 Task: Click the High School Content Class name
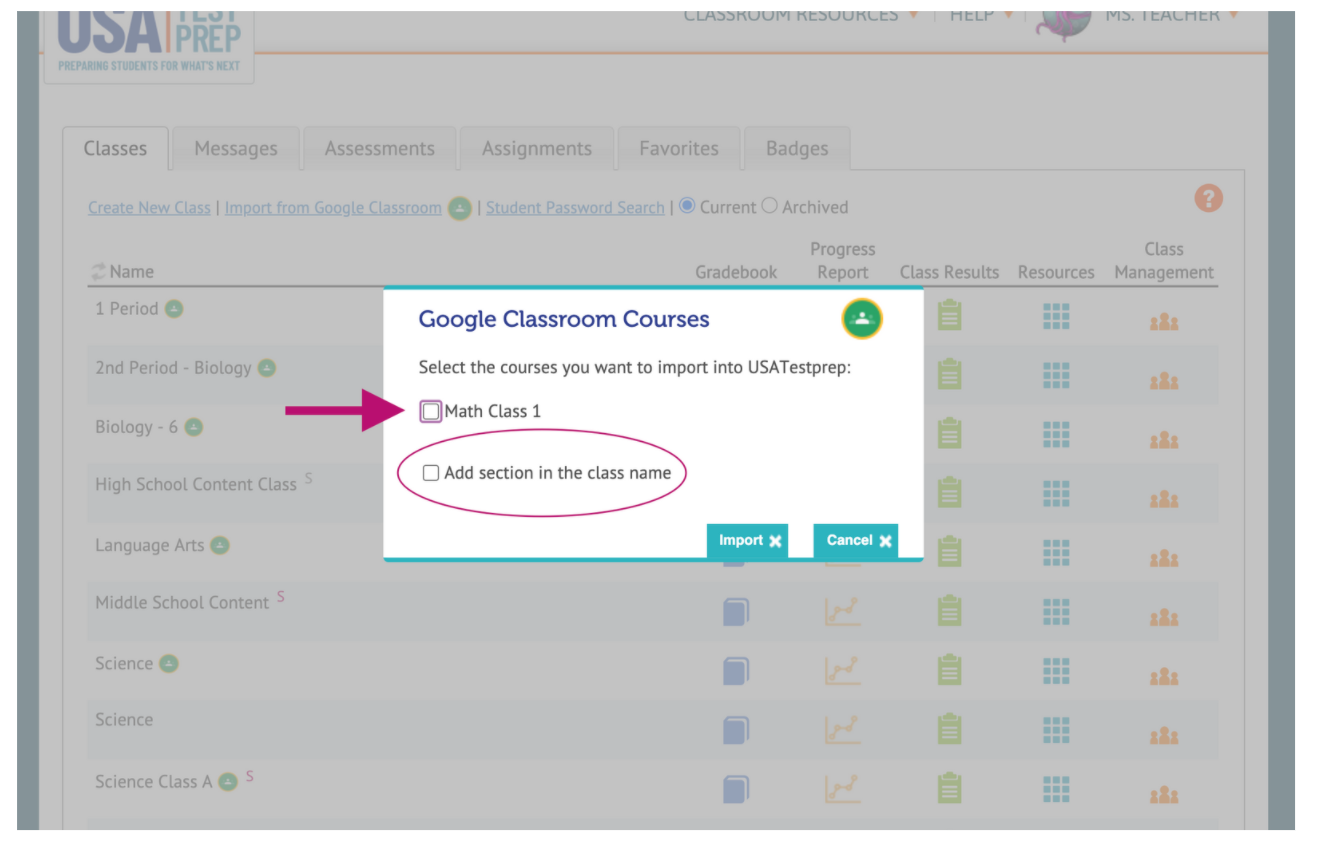click(x=196, y=485)
